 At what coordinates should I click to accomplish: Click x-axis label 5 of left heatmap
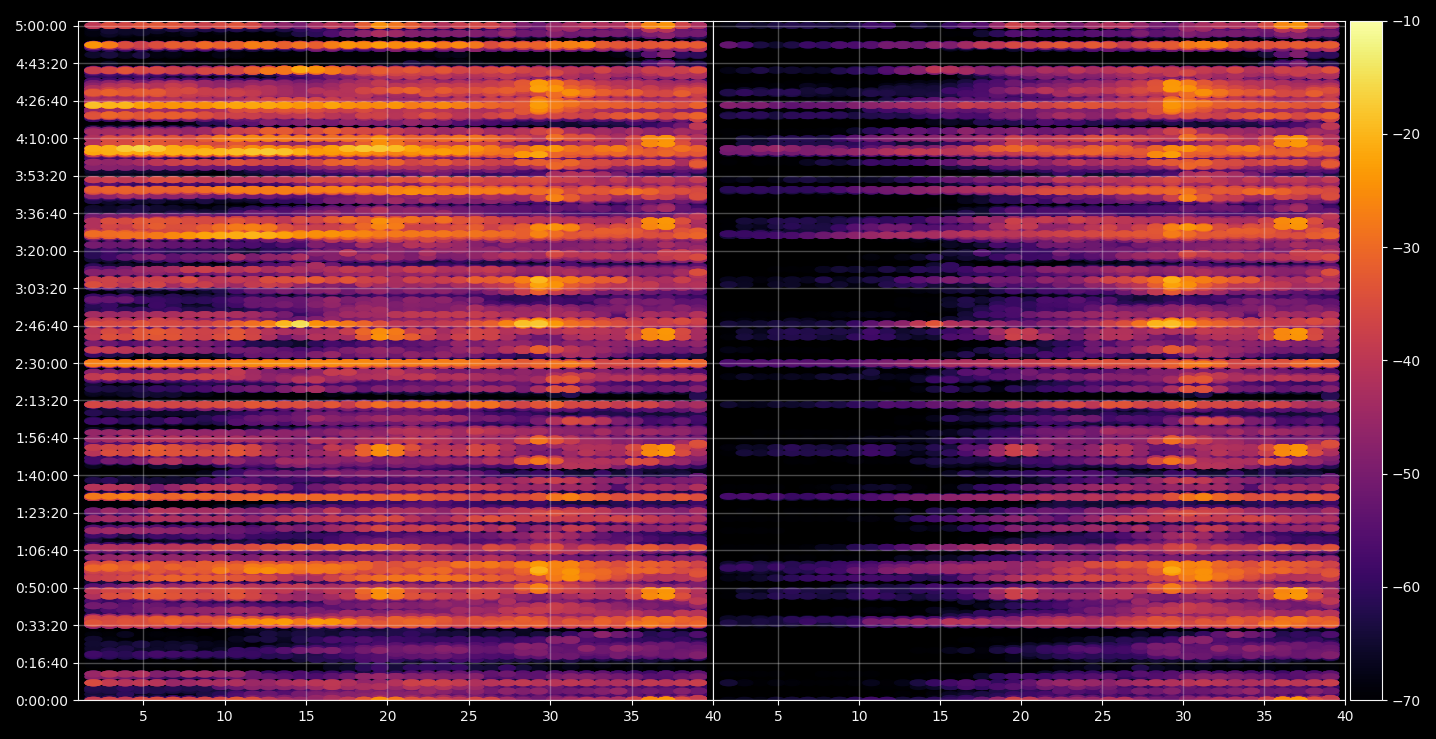(x=143, y=716)
